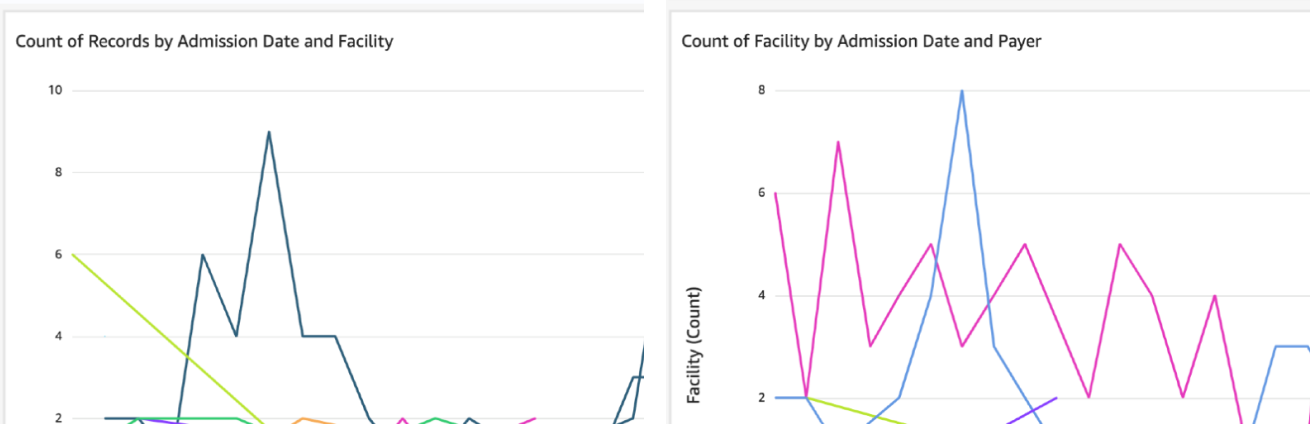Select the orange line bump in left chart
Viewport: 1310px width, 424px height.
coord(302,419)
